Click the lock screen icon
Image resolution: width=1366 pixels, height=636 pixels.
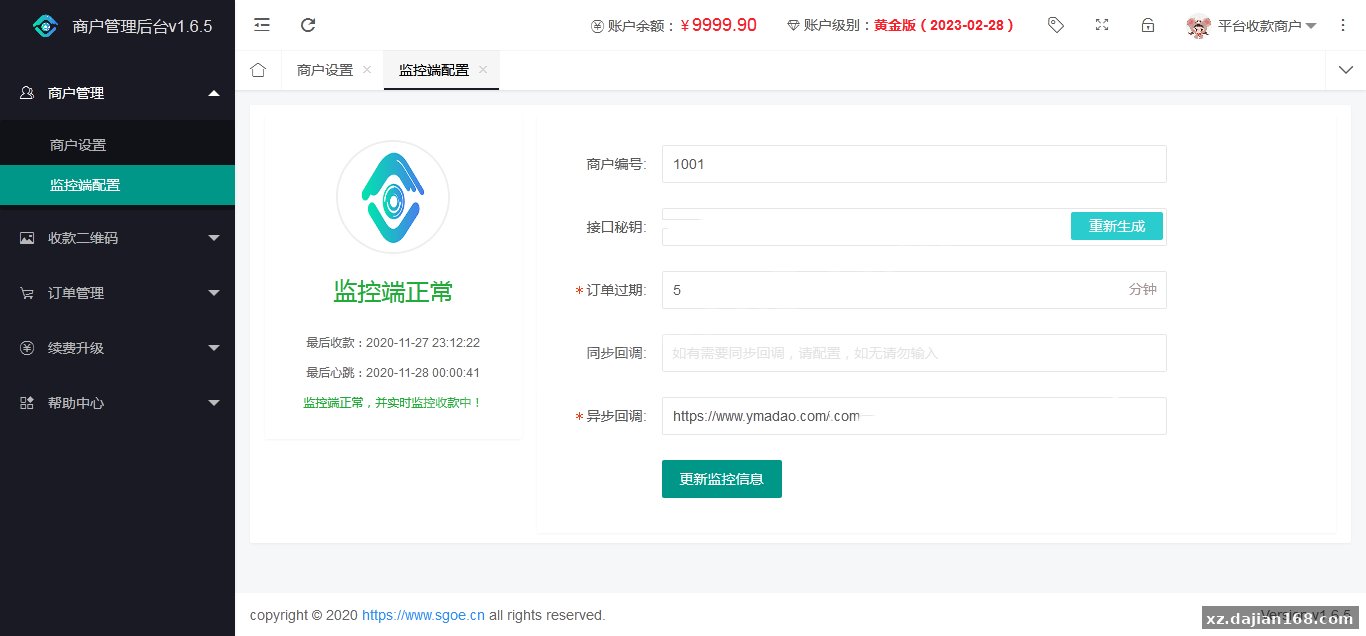[1148, 25]
